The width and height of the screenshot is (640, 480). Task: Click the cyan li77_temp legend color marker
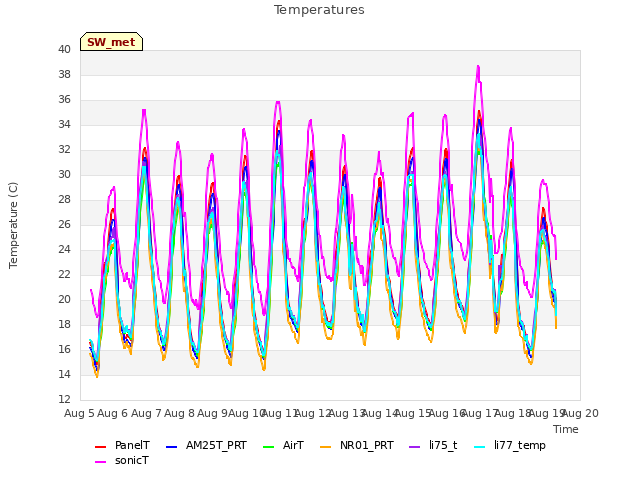(x=480, y=447)
